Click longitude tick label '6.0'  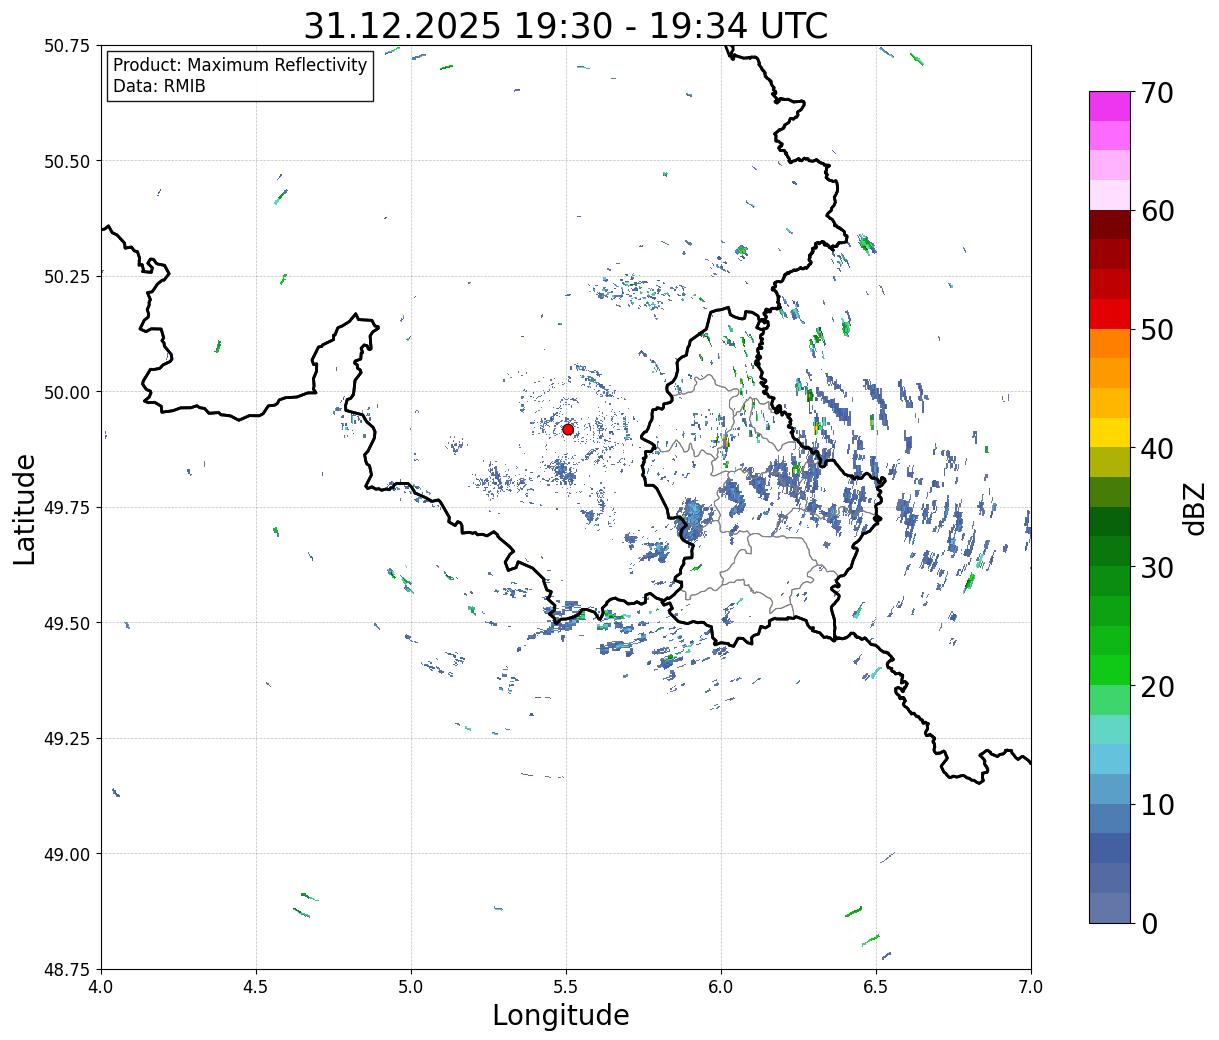[721, 987]
